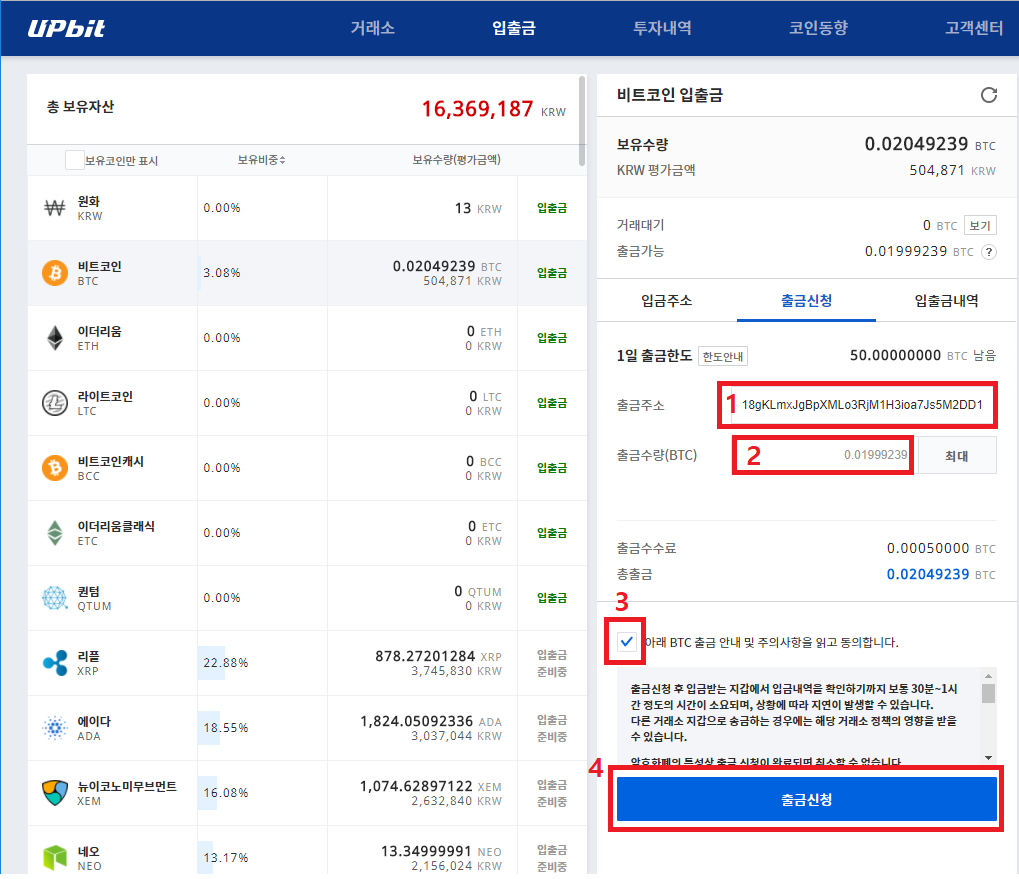Click the 총 보유자산 amount 16,369,187
This screenshot has width=1019, height=879.
[x=478, y=108]
